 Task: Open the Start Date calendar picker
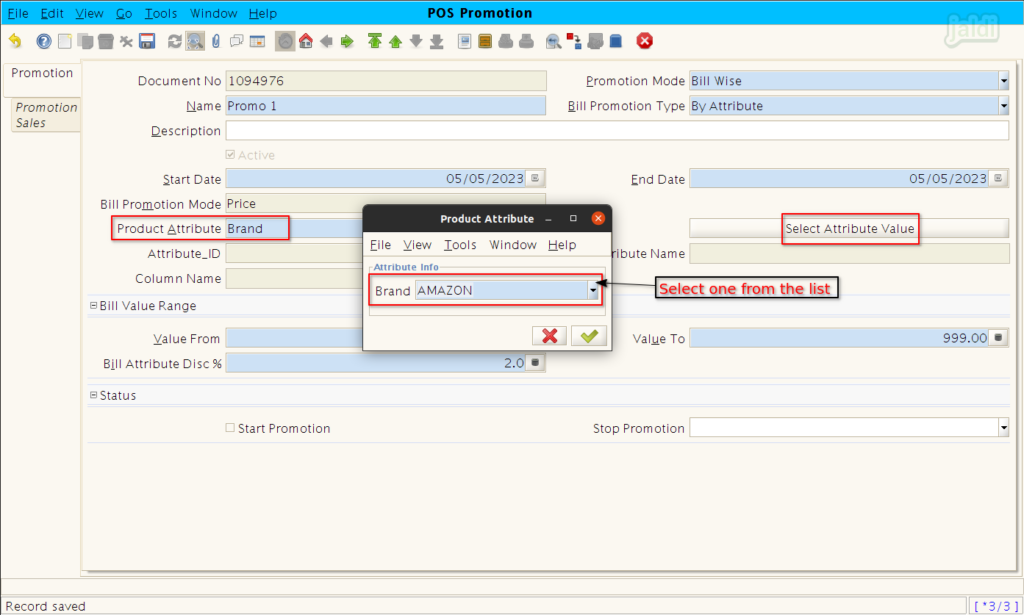536,178
